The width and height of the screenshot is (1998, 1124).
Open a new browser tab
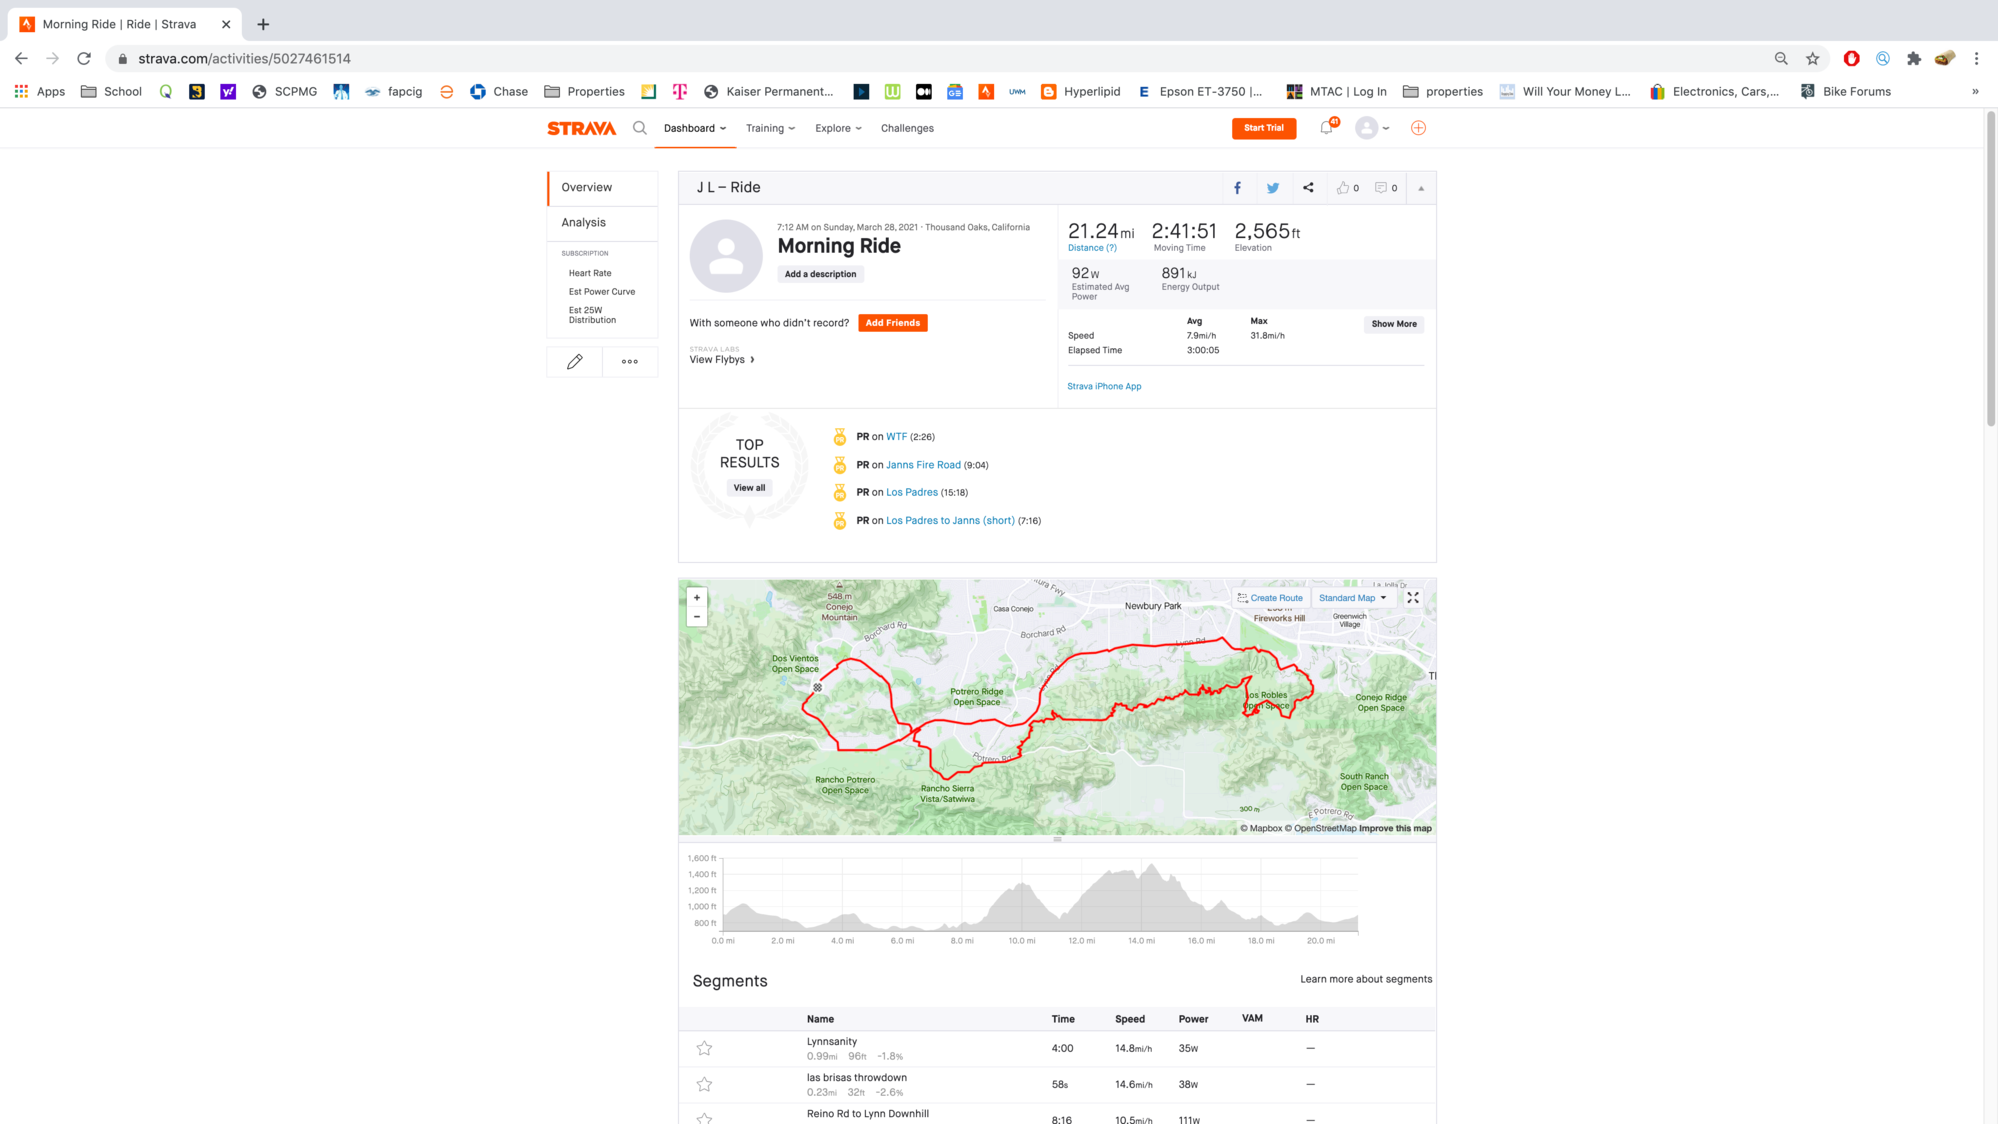[263, 24]
